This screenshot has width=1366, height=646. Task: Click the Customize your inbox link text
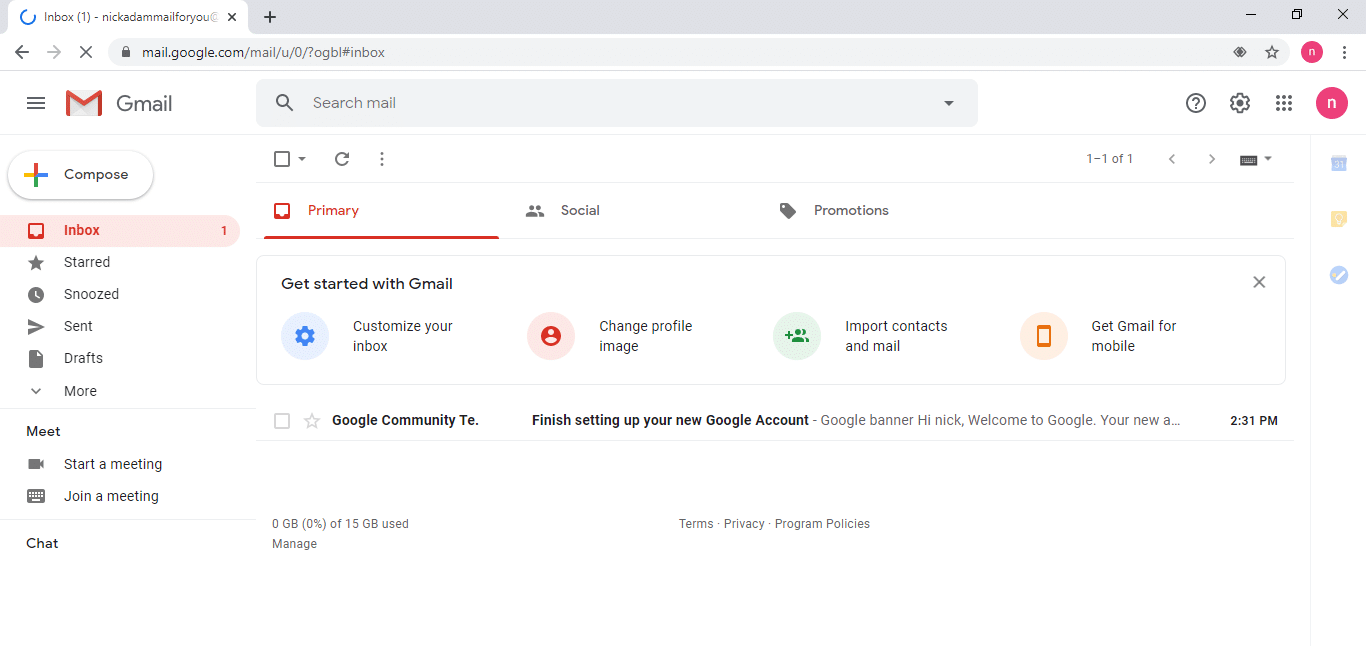[x=403, y=336]
